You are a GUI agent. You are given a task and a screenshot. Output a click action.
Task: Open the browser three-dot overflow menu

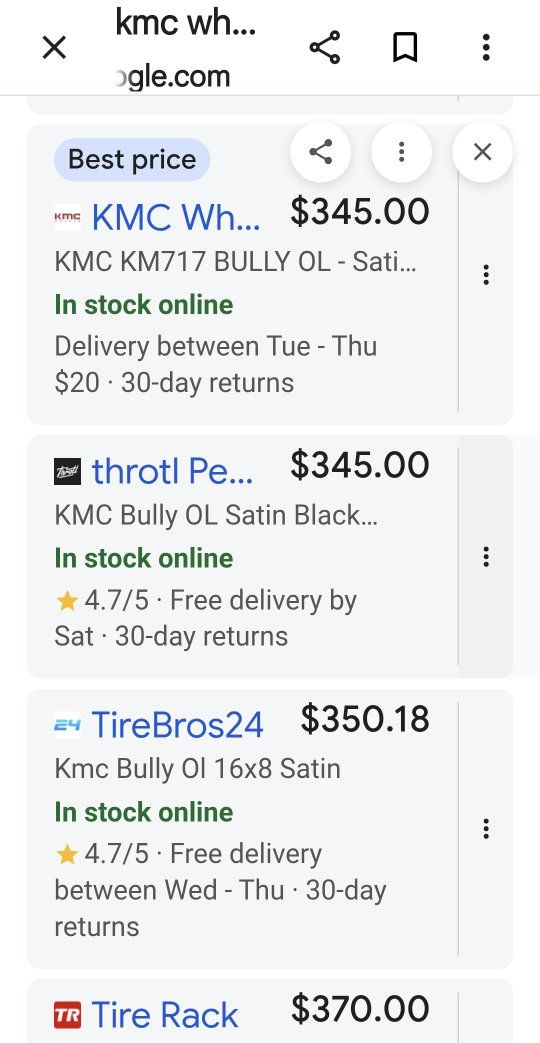pyautogui.click(x=486, y=48)
